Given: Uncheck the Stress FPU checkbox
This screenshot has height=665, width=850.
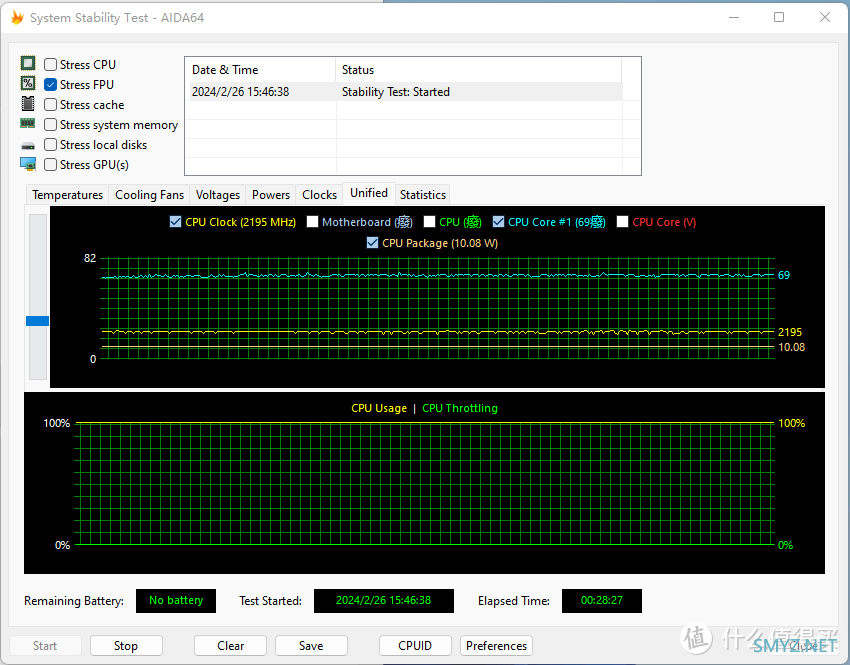Looking at the screenshot, I should point(50,85).
